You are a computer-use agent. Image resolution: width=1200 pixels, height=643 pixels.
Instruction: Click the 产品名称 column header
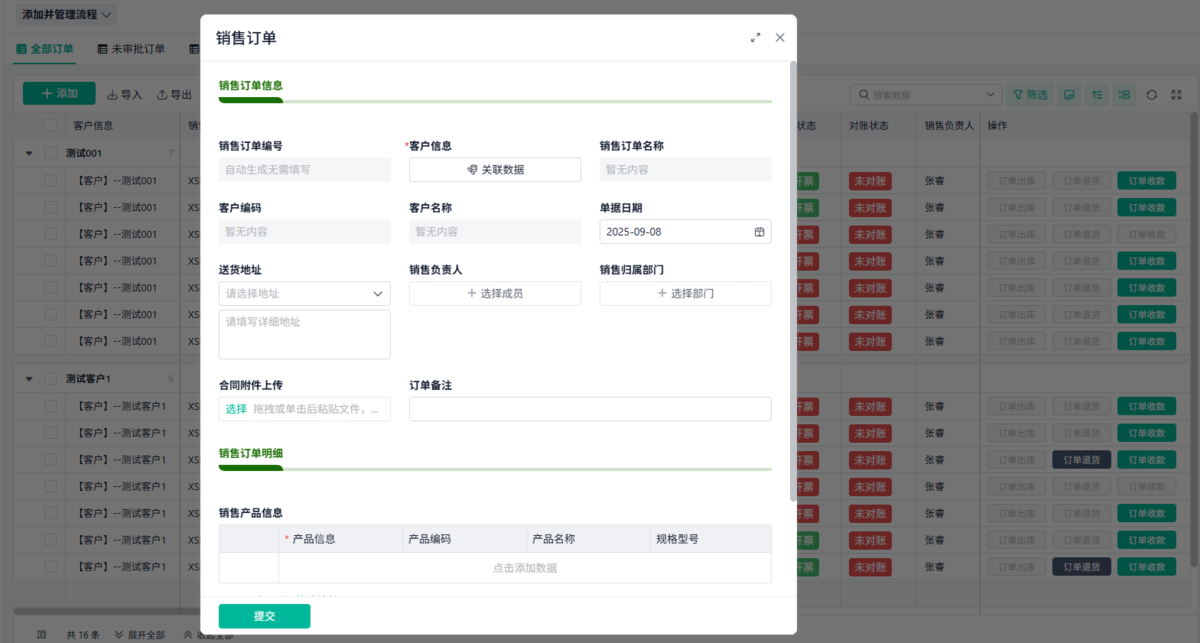tap(588, 539)
